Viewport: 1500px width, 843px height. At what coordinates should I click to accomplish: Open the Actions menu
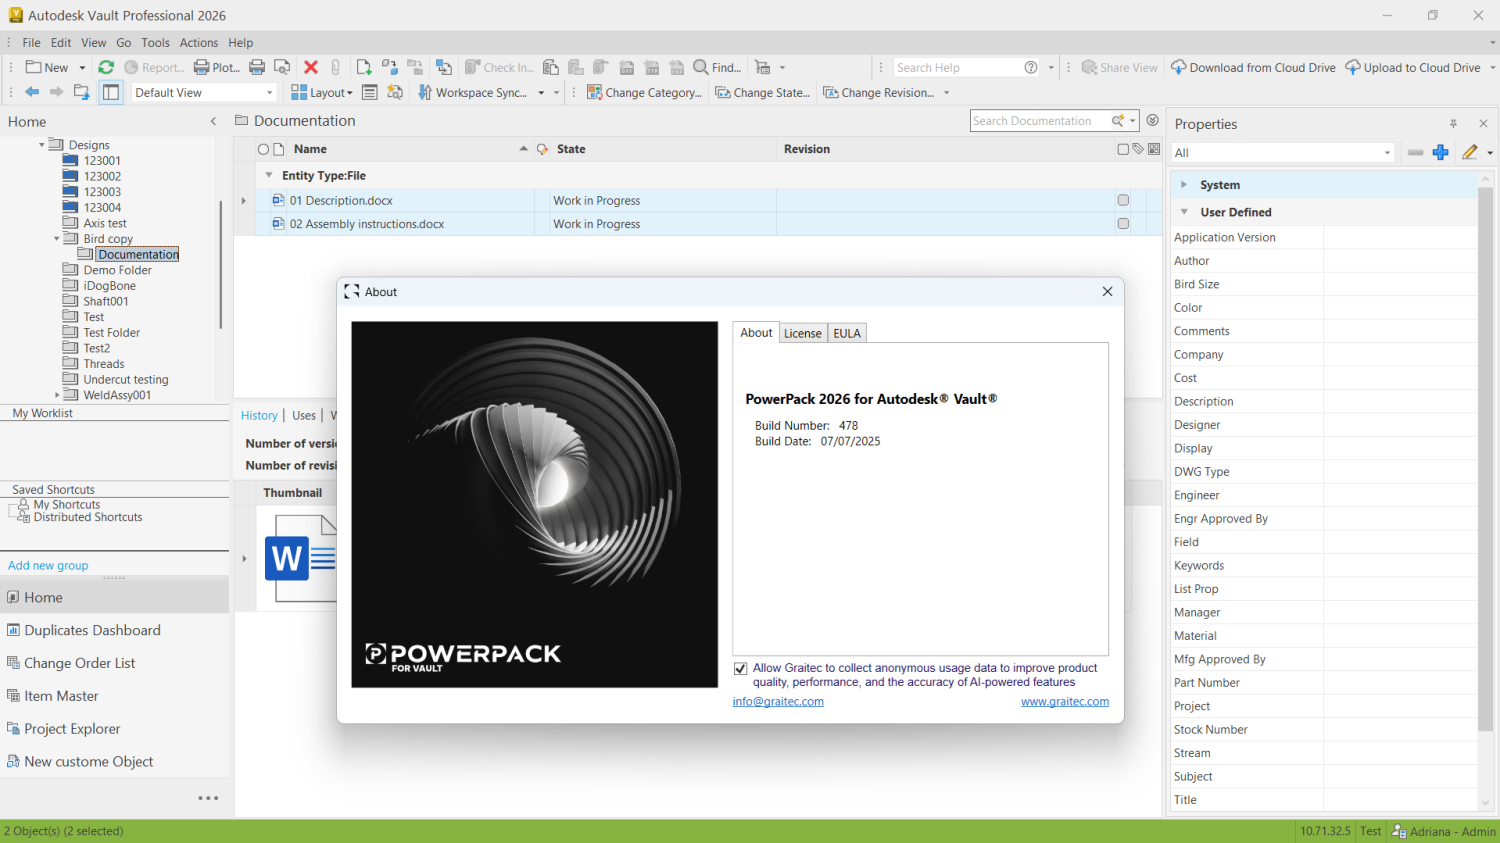coord(198,43)
